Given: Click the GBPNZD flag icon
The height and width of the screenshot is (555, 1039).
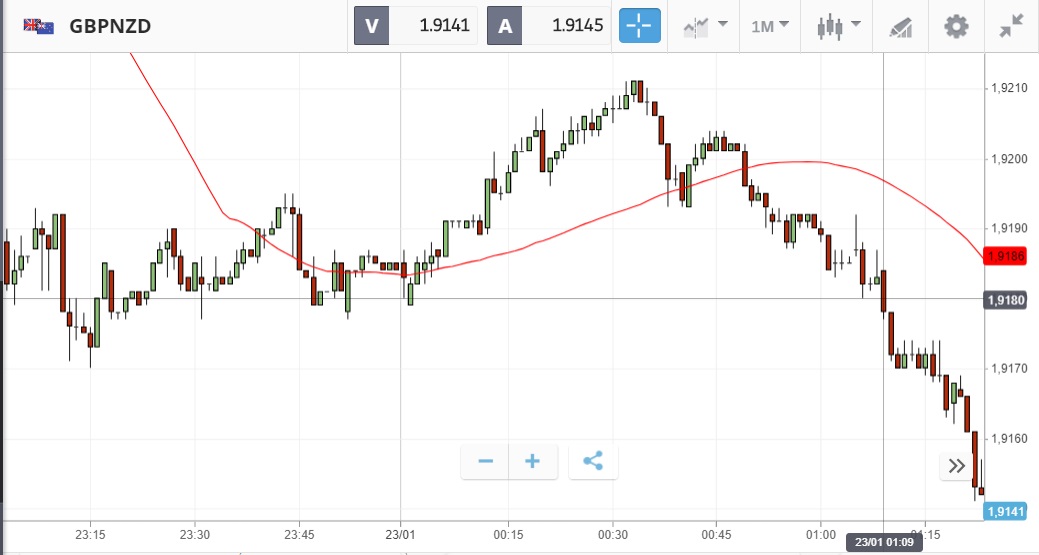Looking at the screenshot, I should pyautogui.click(x=39, y=26).
